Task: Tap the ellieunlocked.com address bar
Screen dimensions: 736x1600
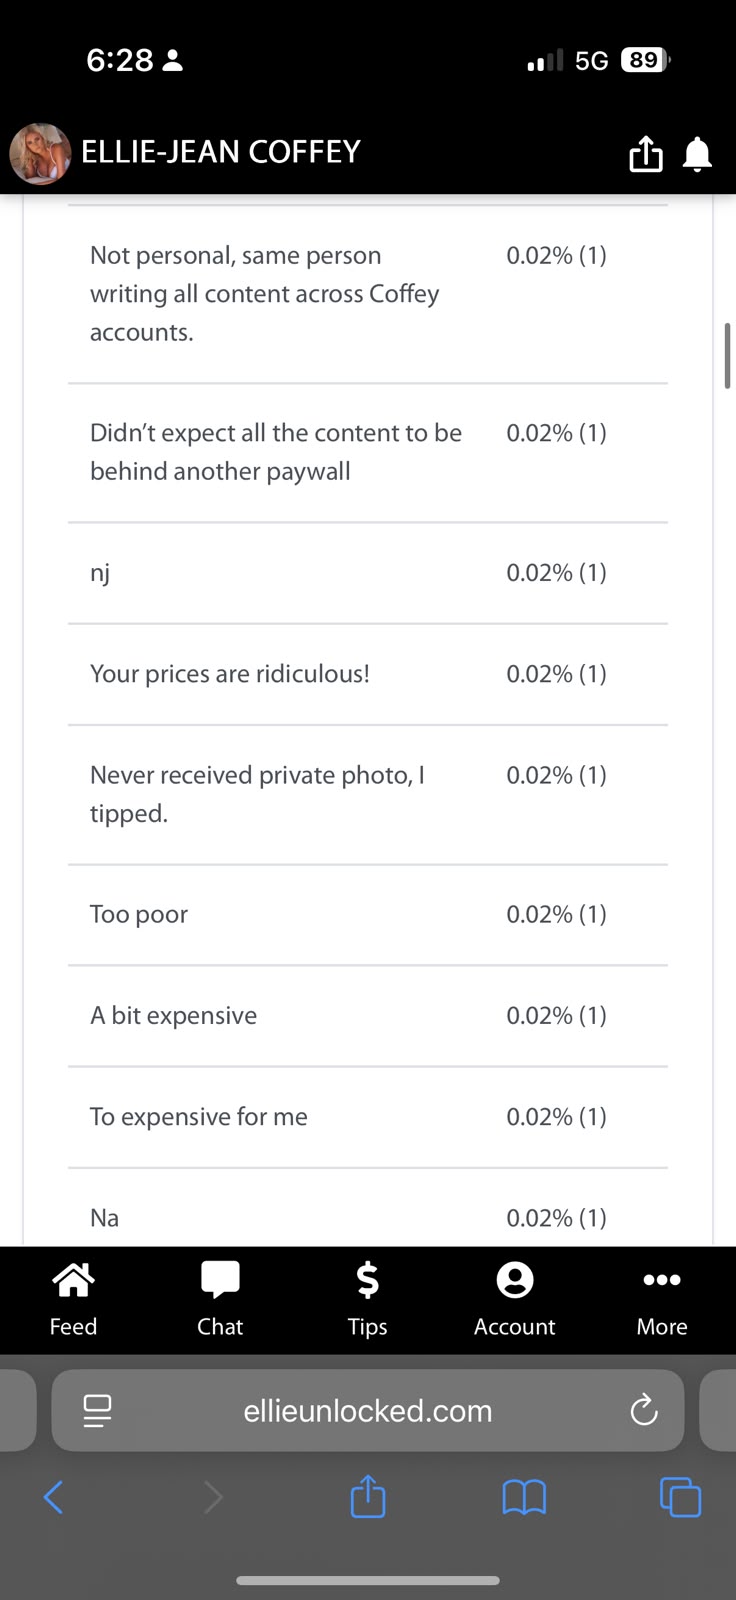Action: [368, 1410]
